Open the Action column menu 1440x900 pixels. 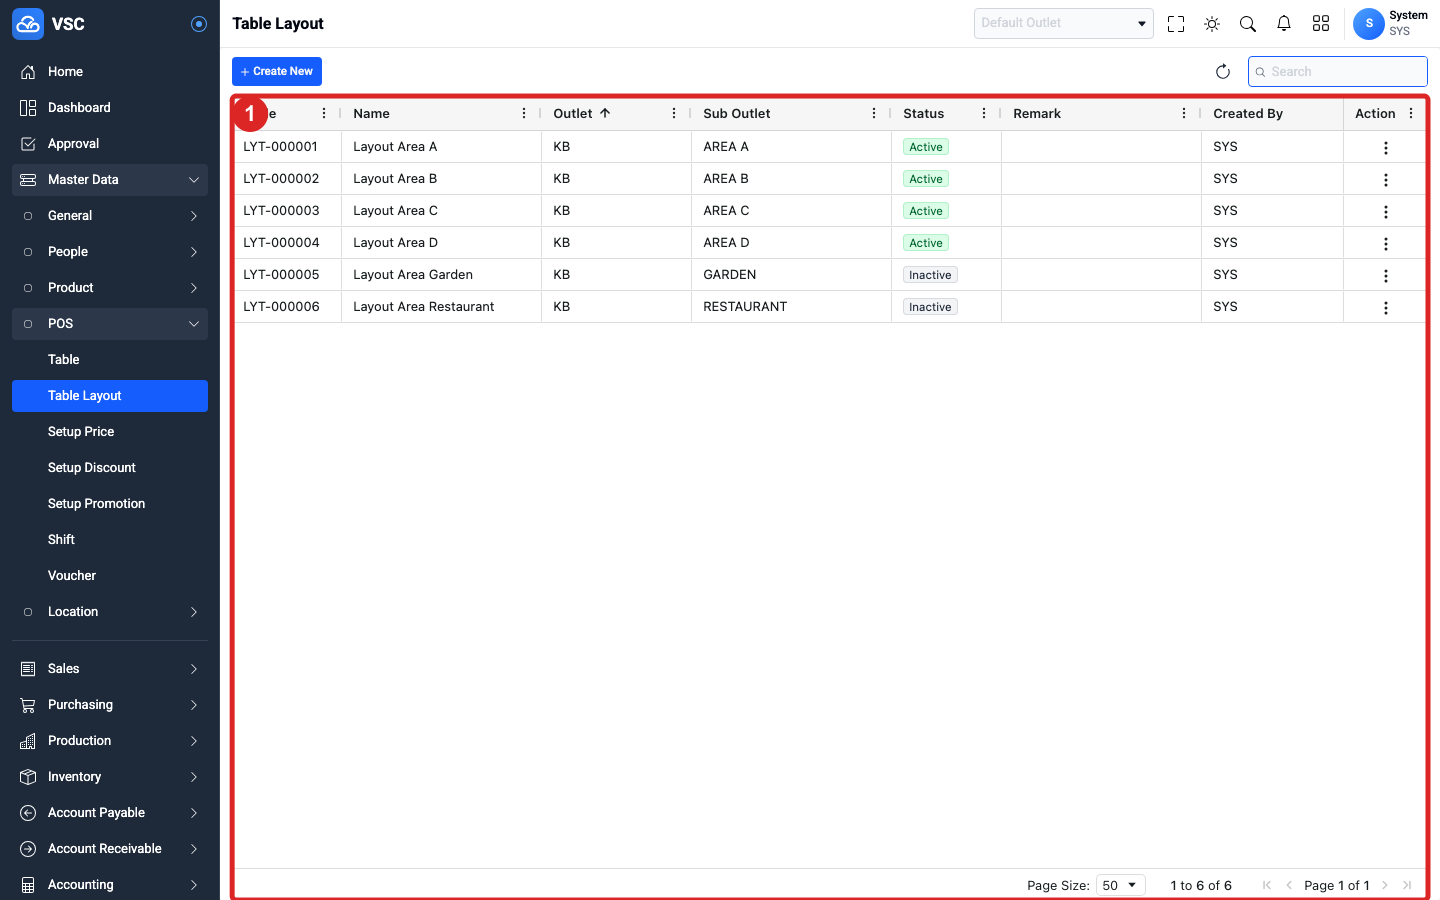(1411, 114)
